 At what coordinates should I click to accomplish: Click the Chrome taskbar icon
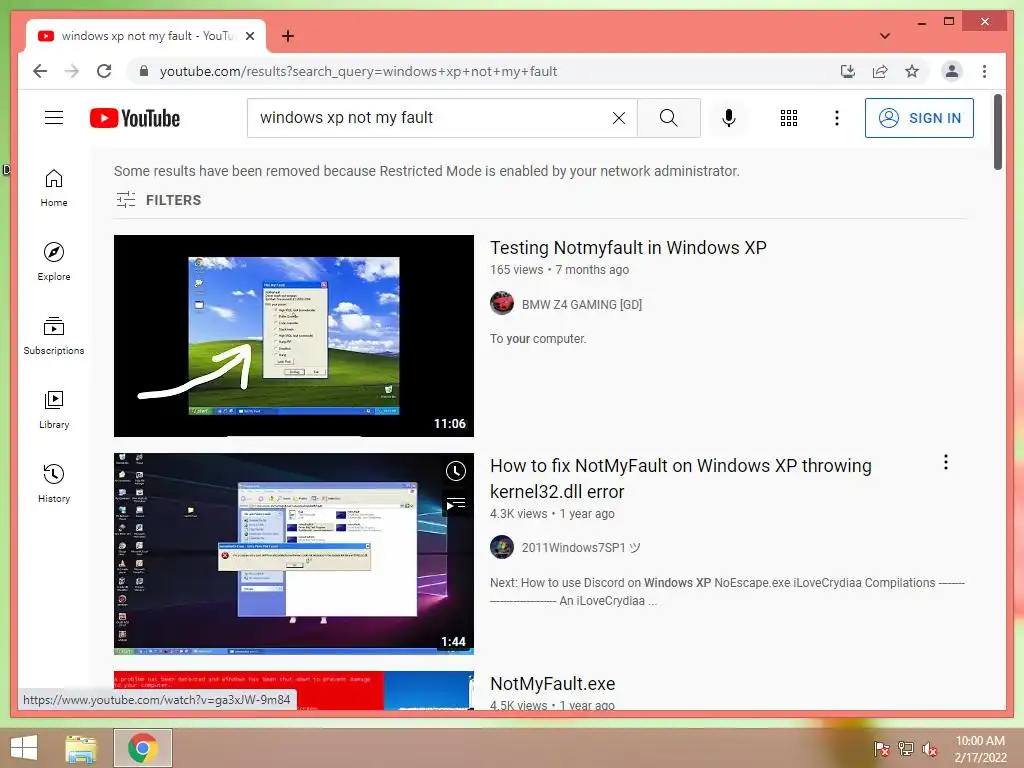142,748
